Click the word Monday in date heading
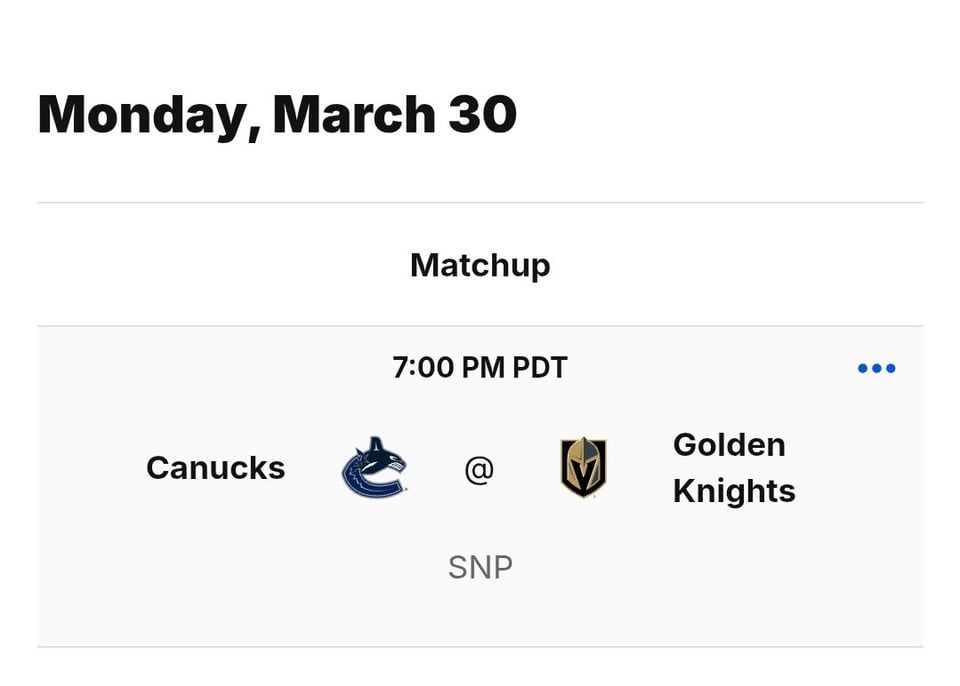The width and height of the screenshot is (960, 686). (140, 115)
